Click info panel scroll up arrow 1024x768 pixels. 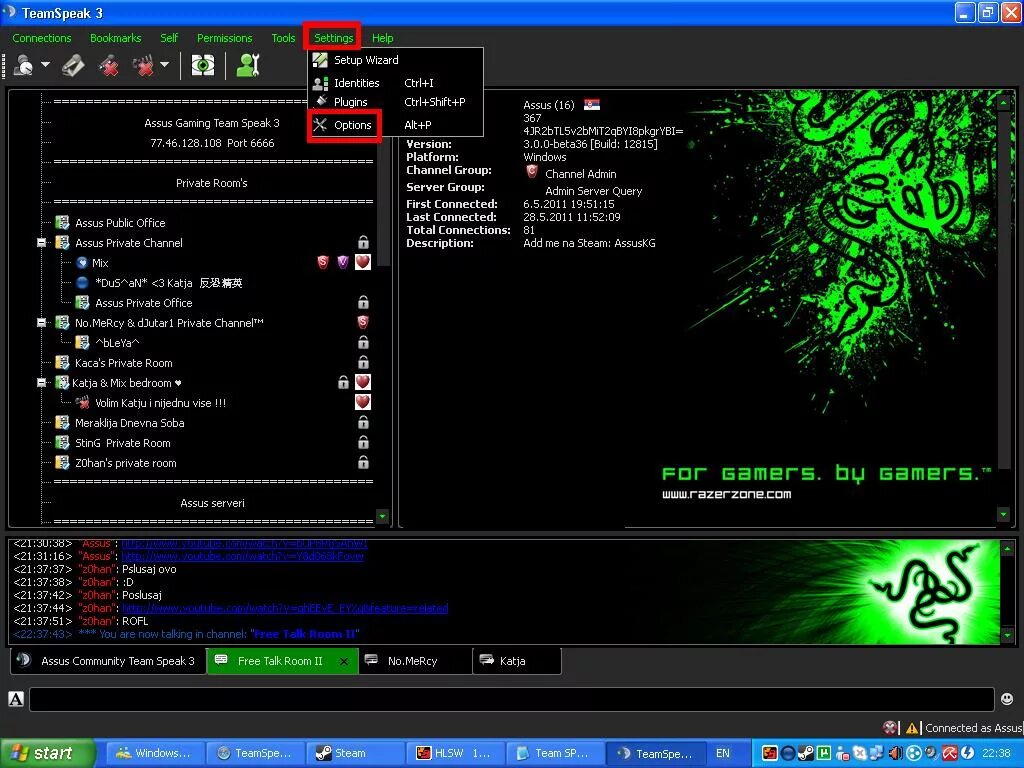click(1004, 102)
